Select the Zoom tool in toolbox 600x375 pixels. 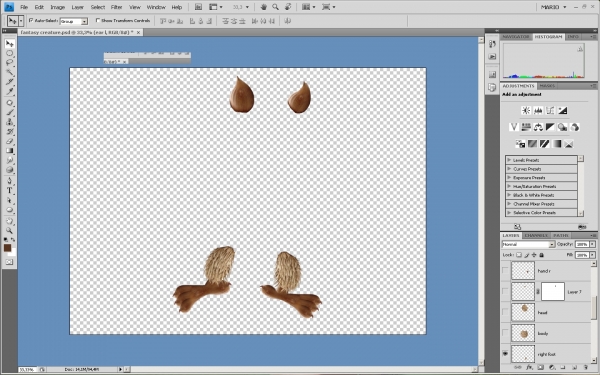coord(9,230)
